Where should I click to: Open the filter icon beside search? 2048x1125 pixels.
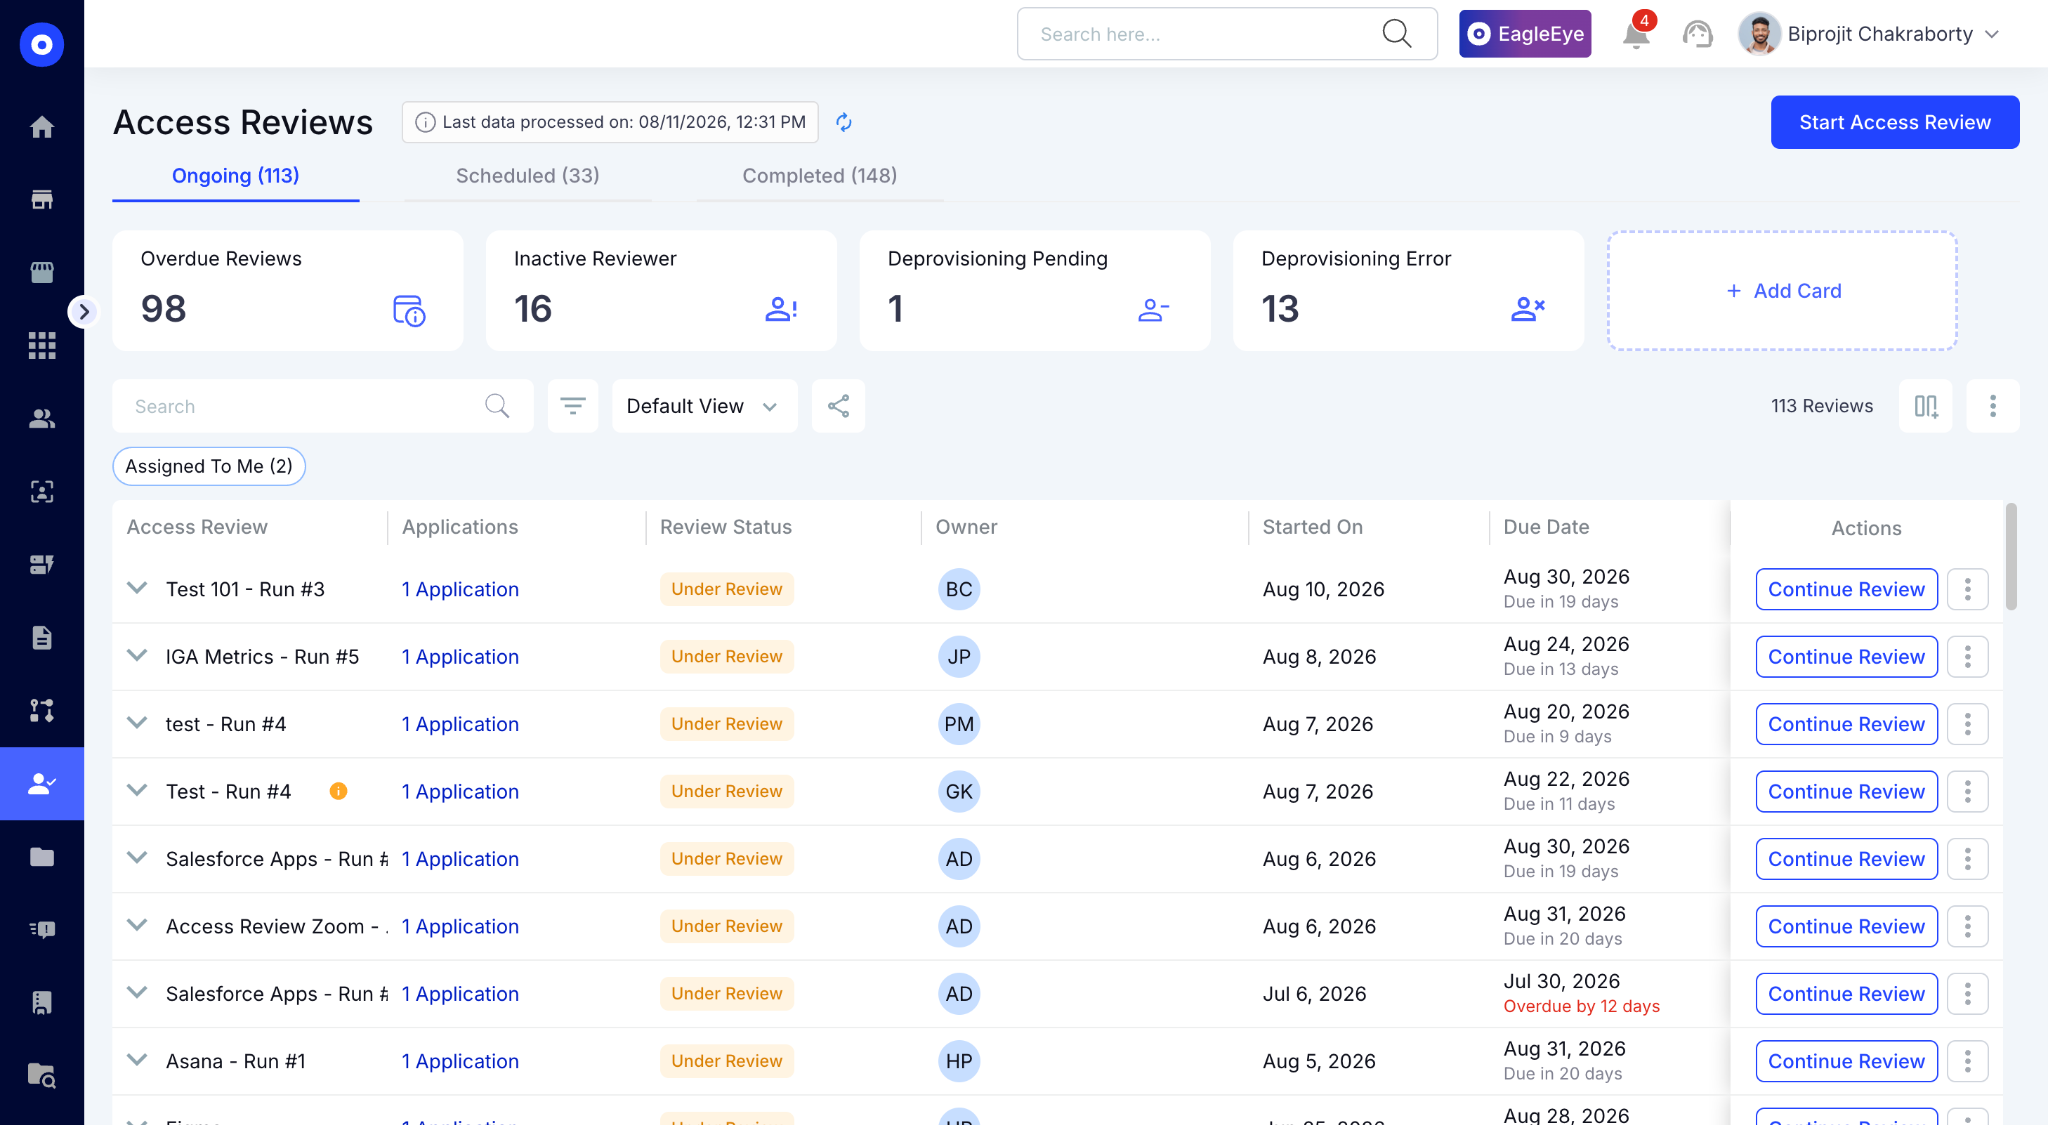click(x=573, y=406)
